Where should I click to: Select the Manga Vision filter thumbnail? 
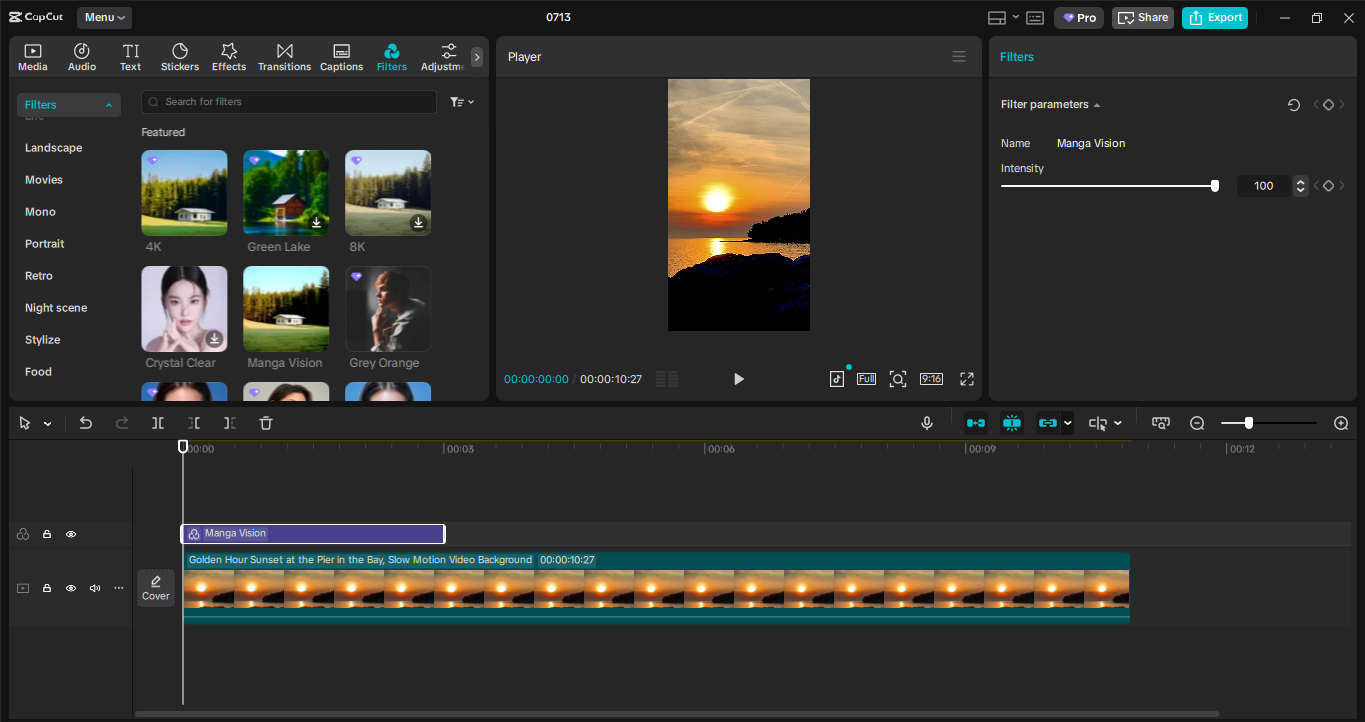tap(286, 308)
